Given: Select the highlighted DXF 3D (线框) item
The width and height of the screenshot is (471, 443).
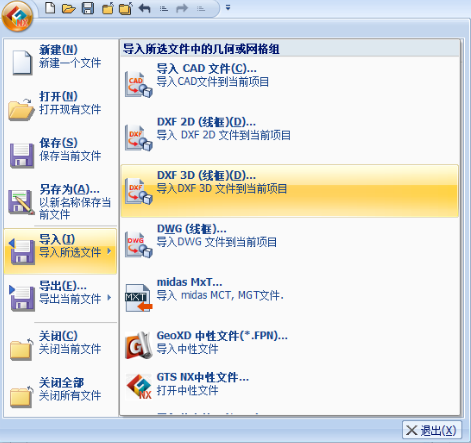Looking at the screenshot, I should (290, 191).
